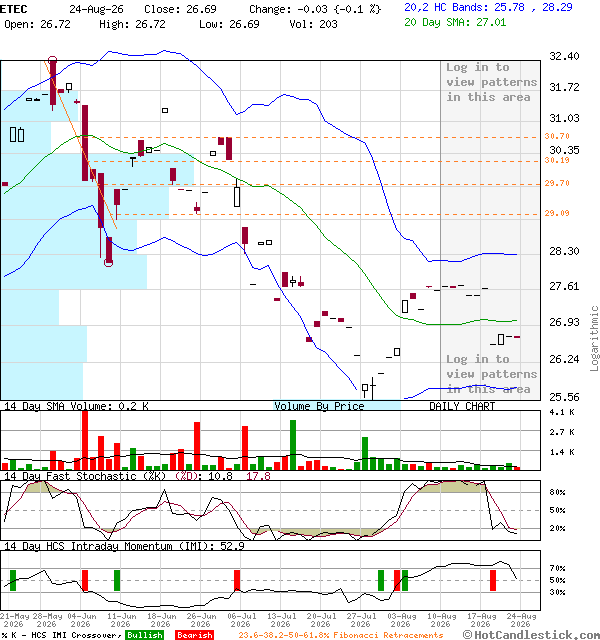Click the circled swing-high marker at chart top

[52, 60]
